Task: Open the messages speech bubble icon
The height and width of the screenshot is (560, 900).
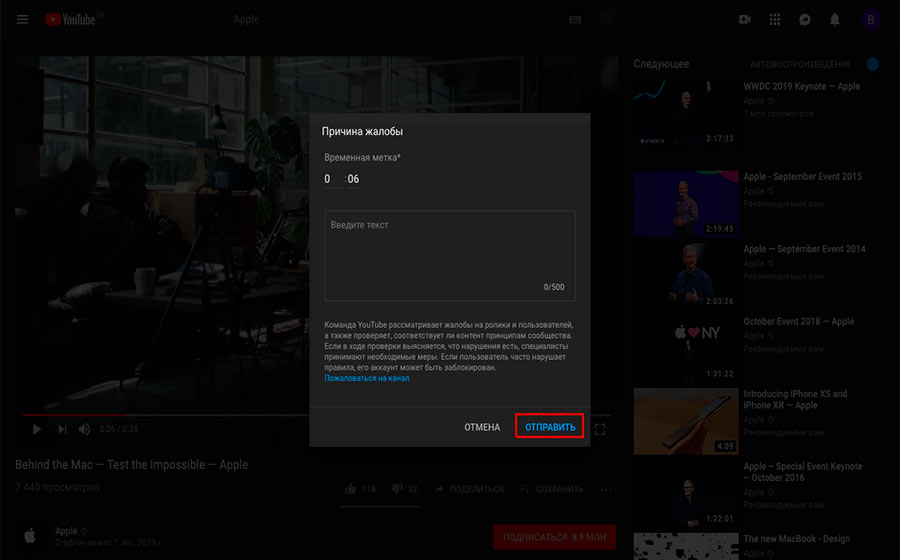Action: [x=805, y=20]
